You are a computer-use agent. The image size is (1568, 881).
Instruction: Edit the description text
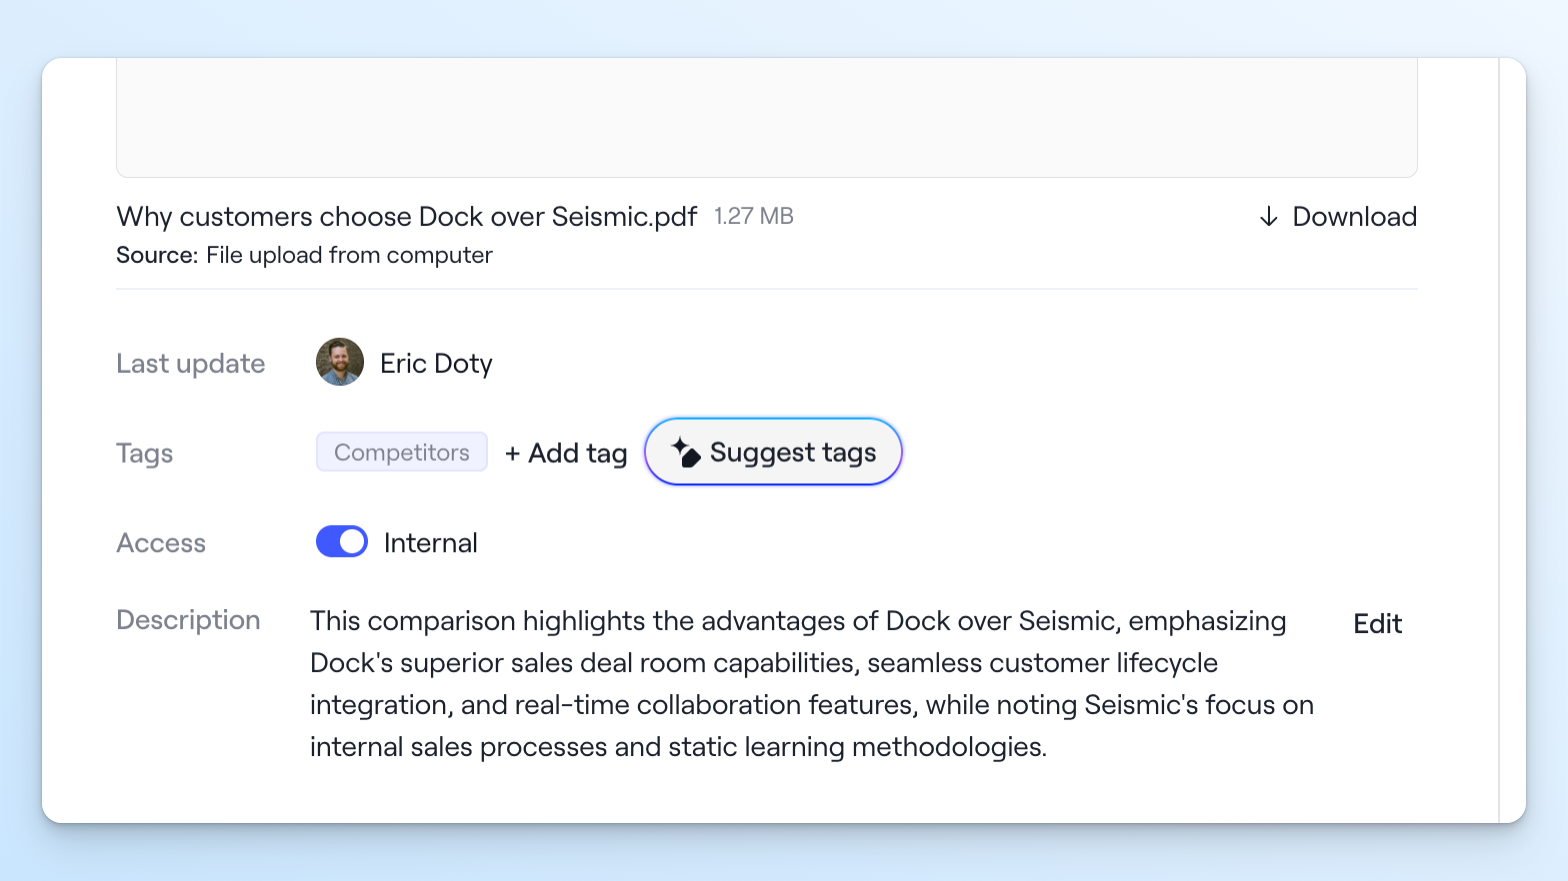(1377, 624)
